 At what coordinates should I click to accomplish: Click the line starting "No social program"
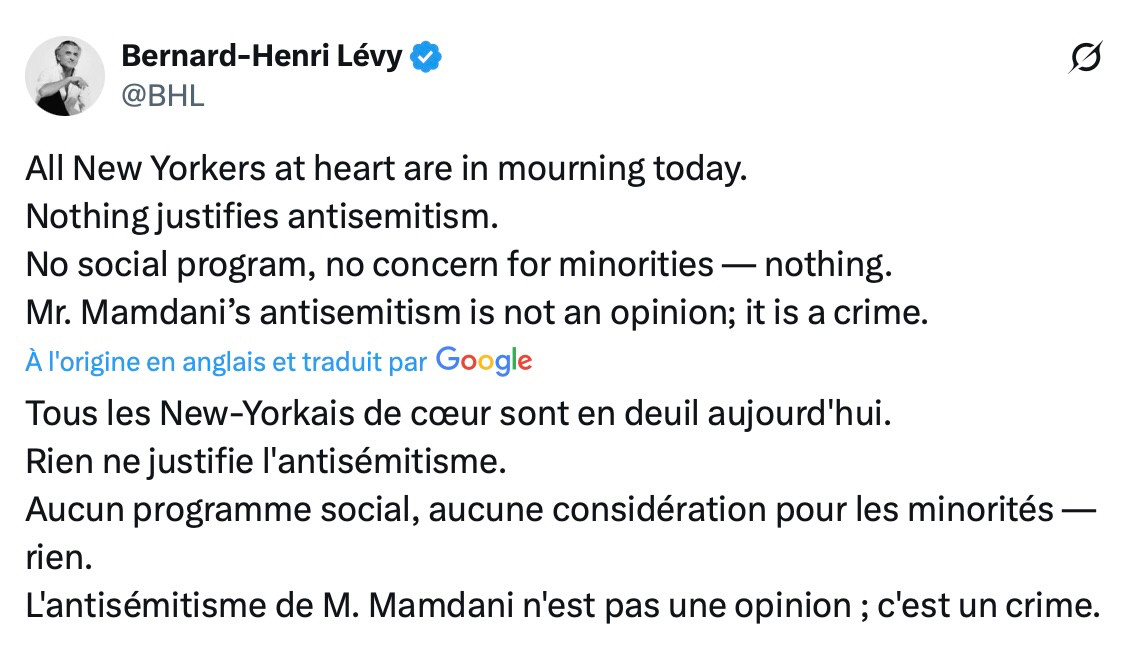pos(458,265)
